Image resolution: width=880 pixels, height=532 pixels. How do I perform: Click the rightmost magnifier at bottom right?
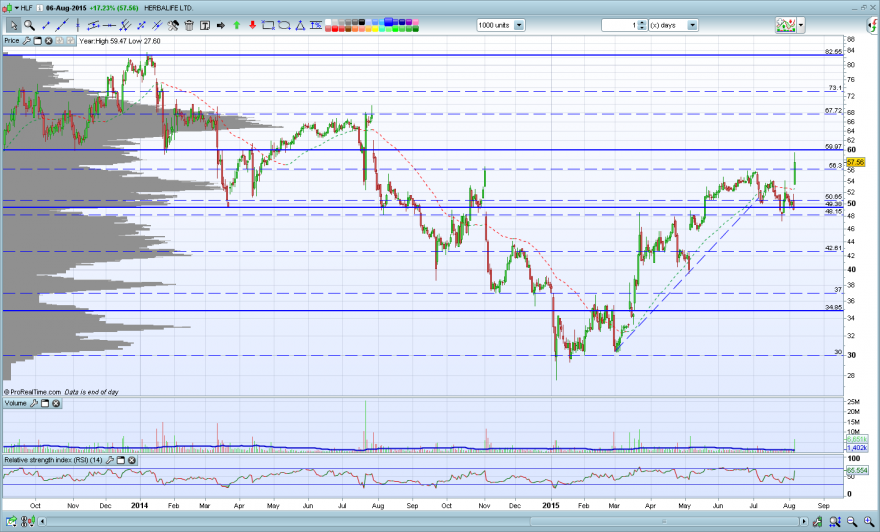click(869, 521)
